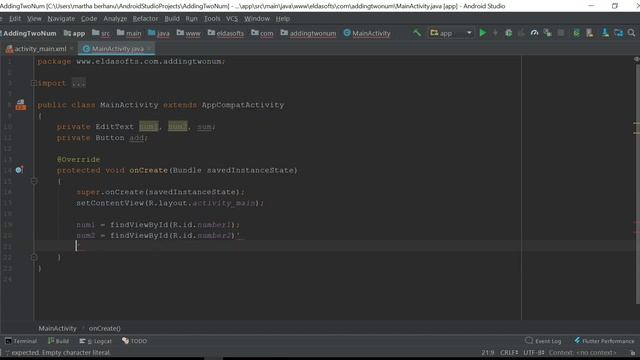Open the Event Log tool window
This screenshot has width=640, height=360.
click(544, 341)
